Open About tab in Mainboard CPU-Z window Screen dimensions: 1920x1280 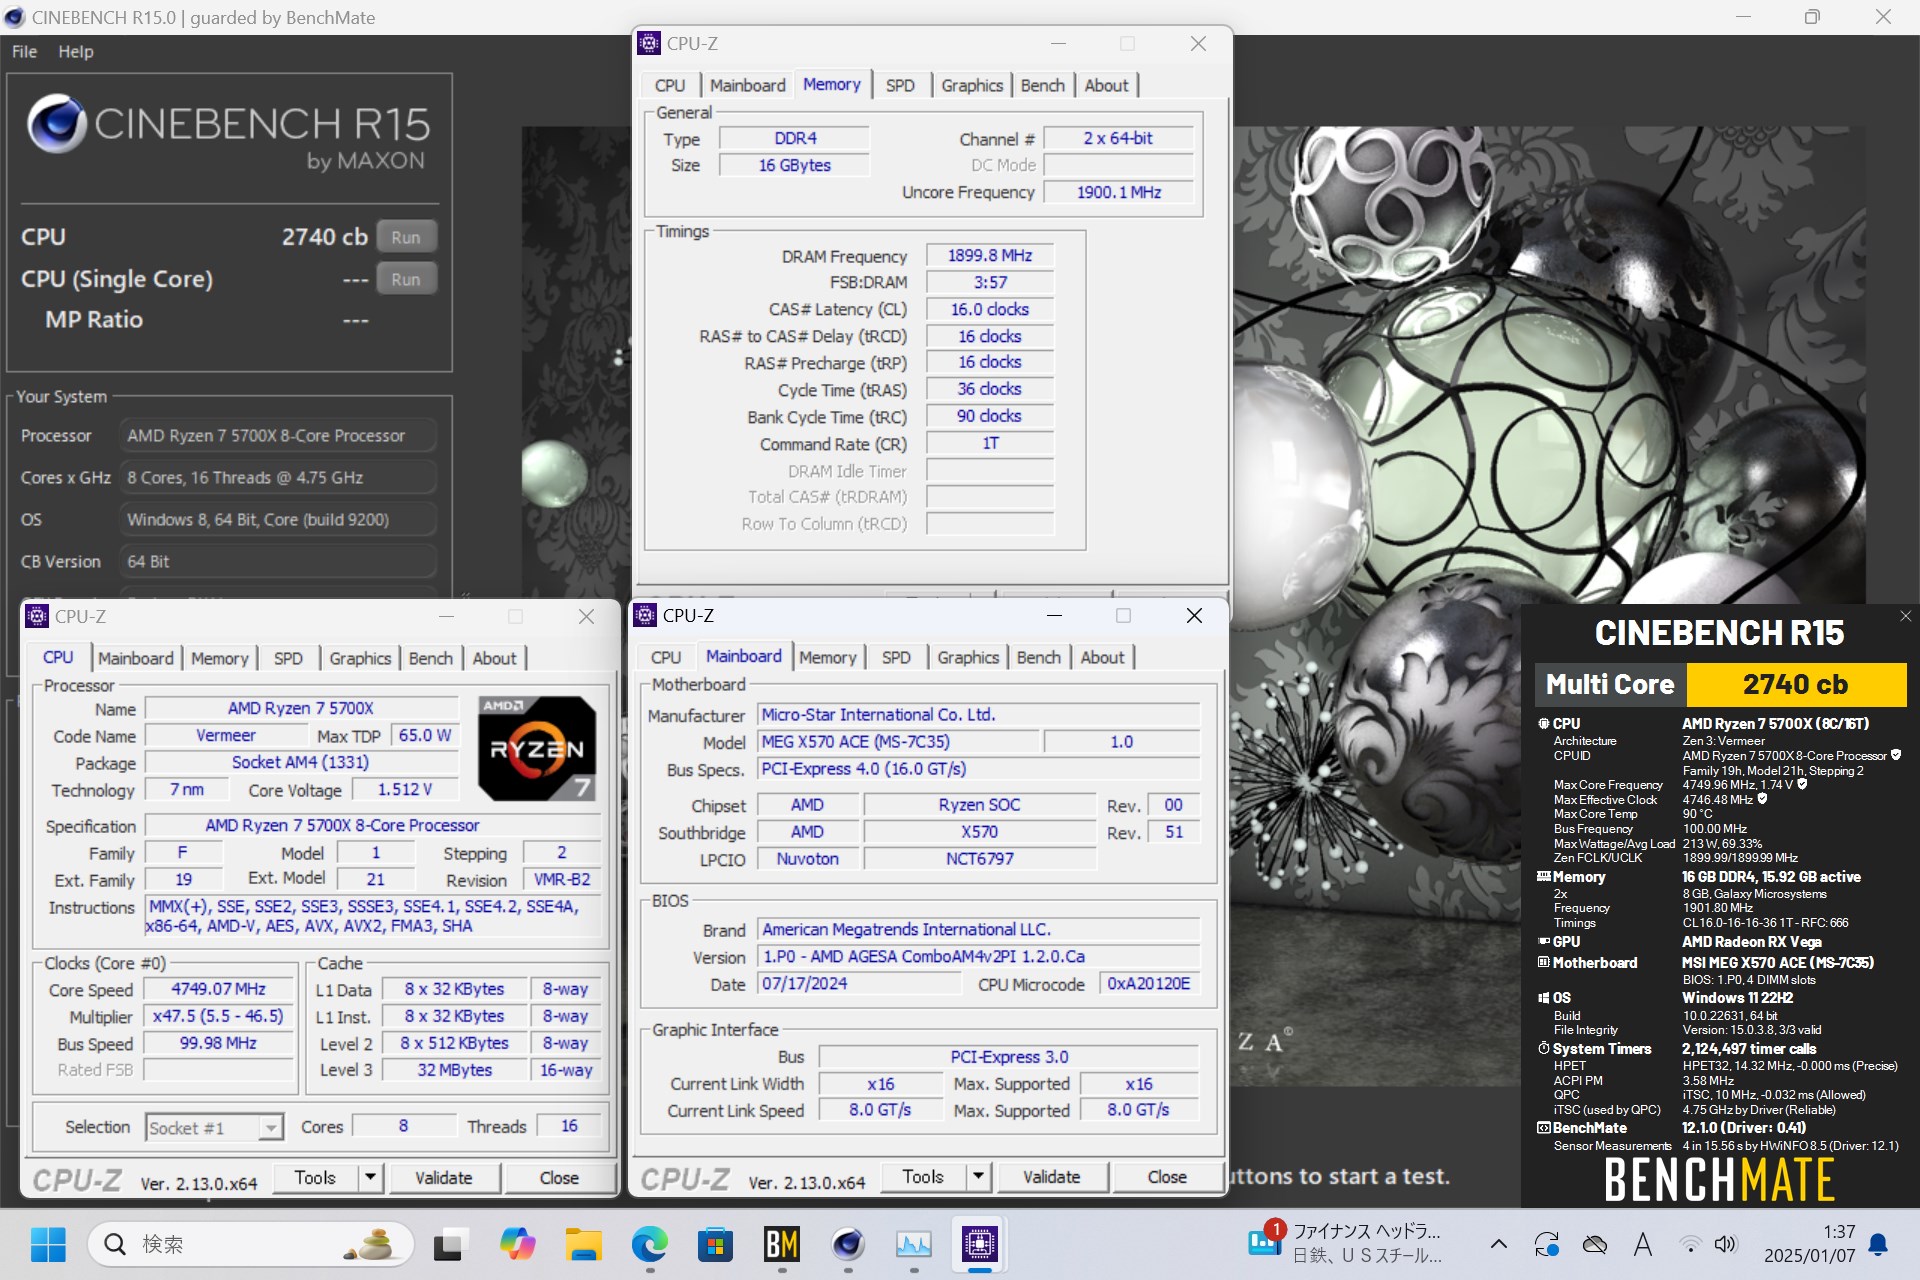coord(1102,658)
